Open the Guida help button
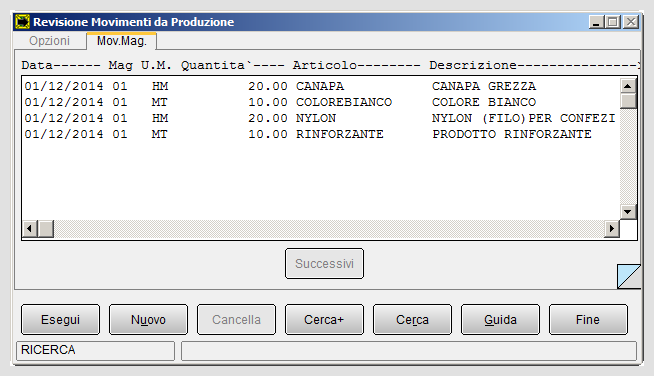This screenshot has width=654, height=376. click(500, 320)
